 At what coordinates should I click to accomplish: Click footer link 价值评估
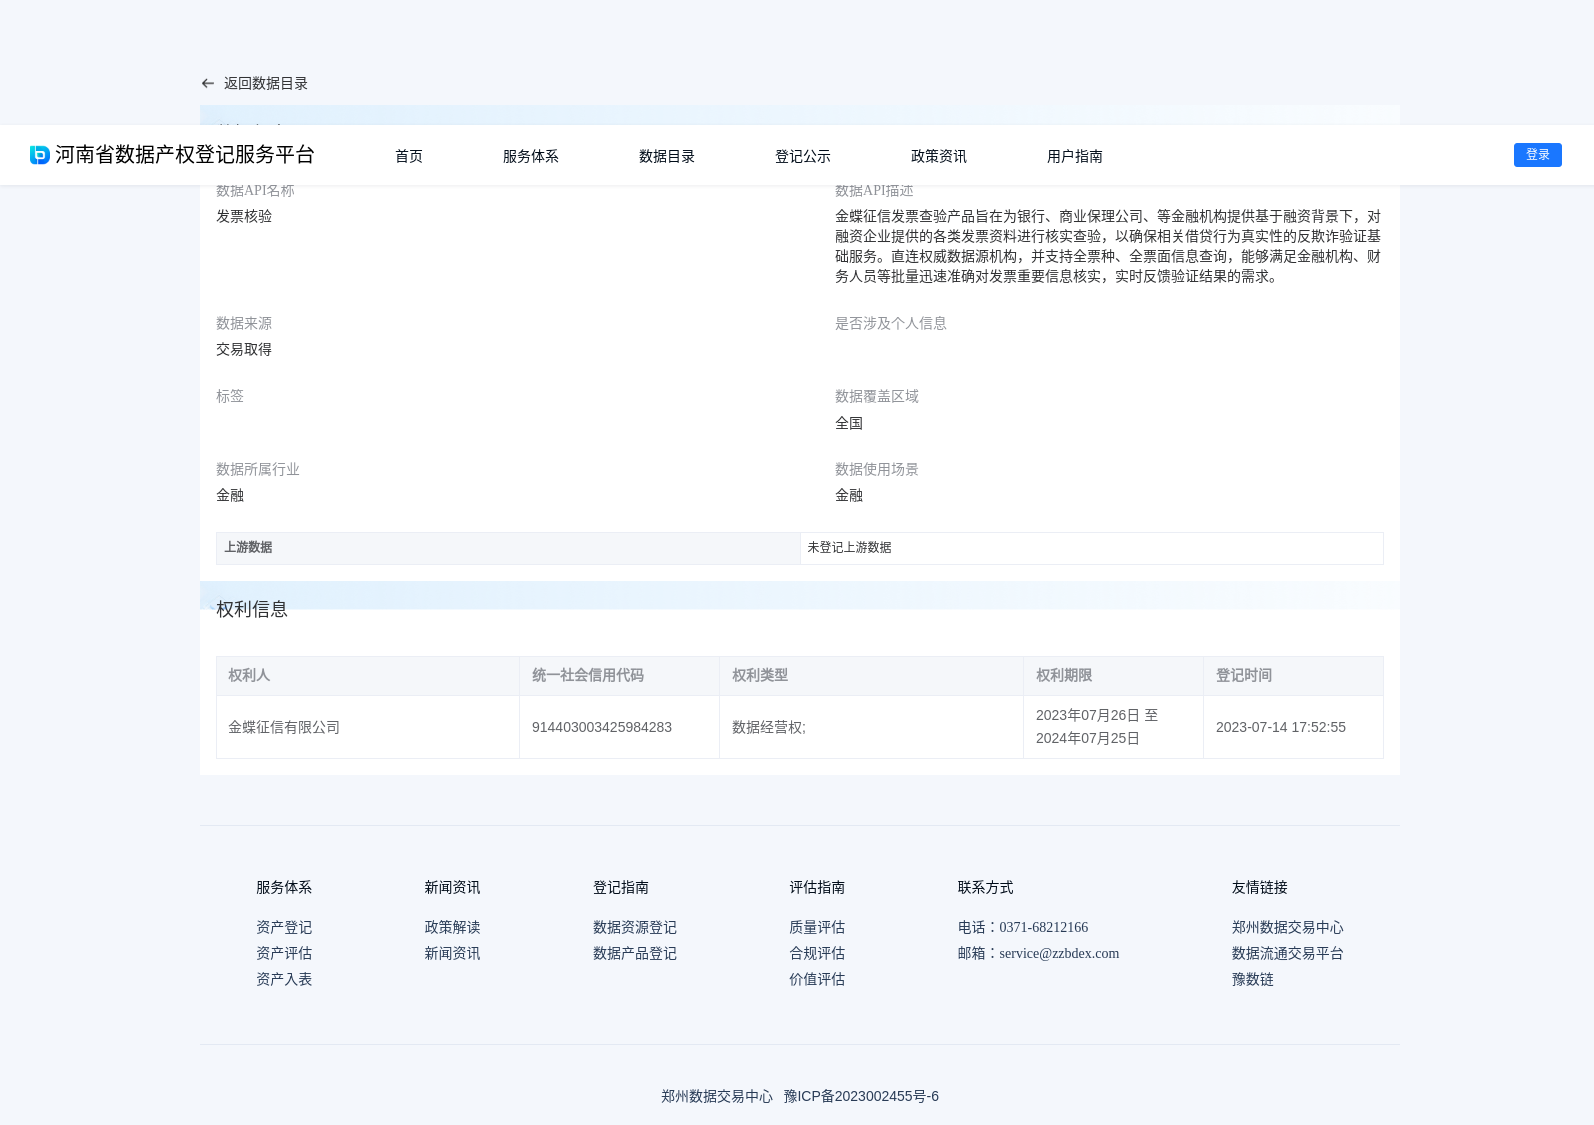pyautogui.click(x=817, y=980)
